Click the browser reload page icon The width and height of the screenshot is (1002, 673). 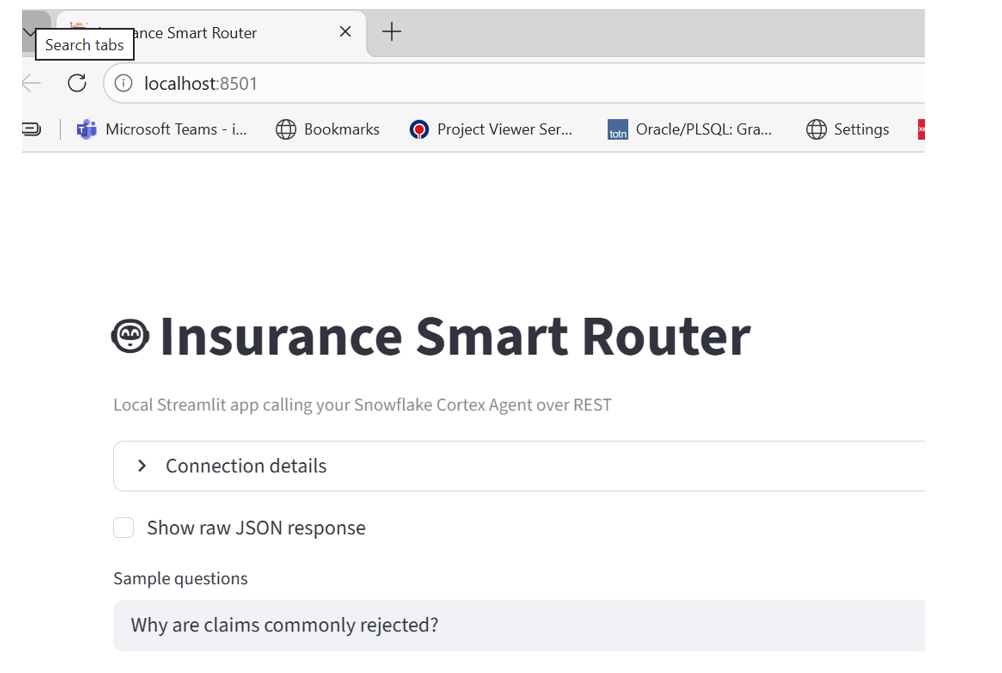point(77,83)
